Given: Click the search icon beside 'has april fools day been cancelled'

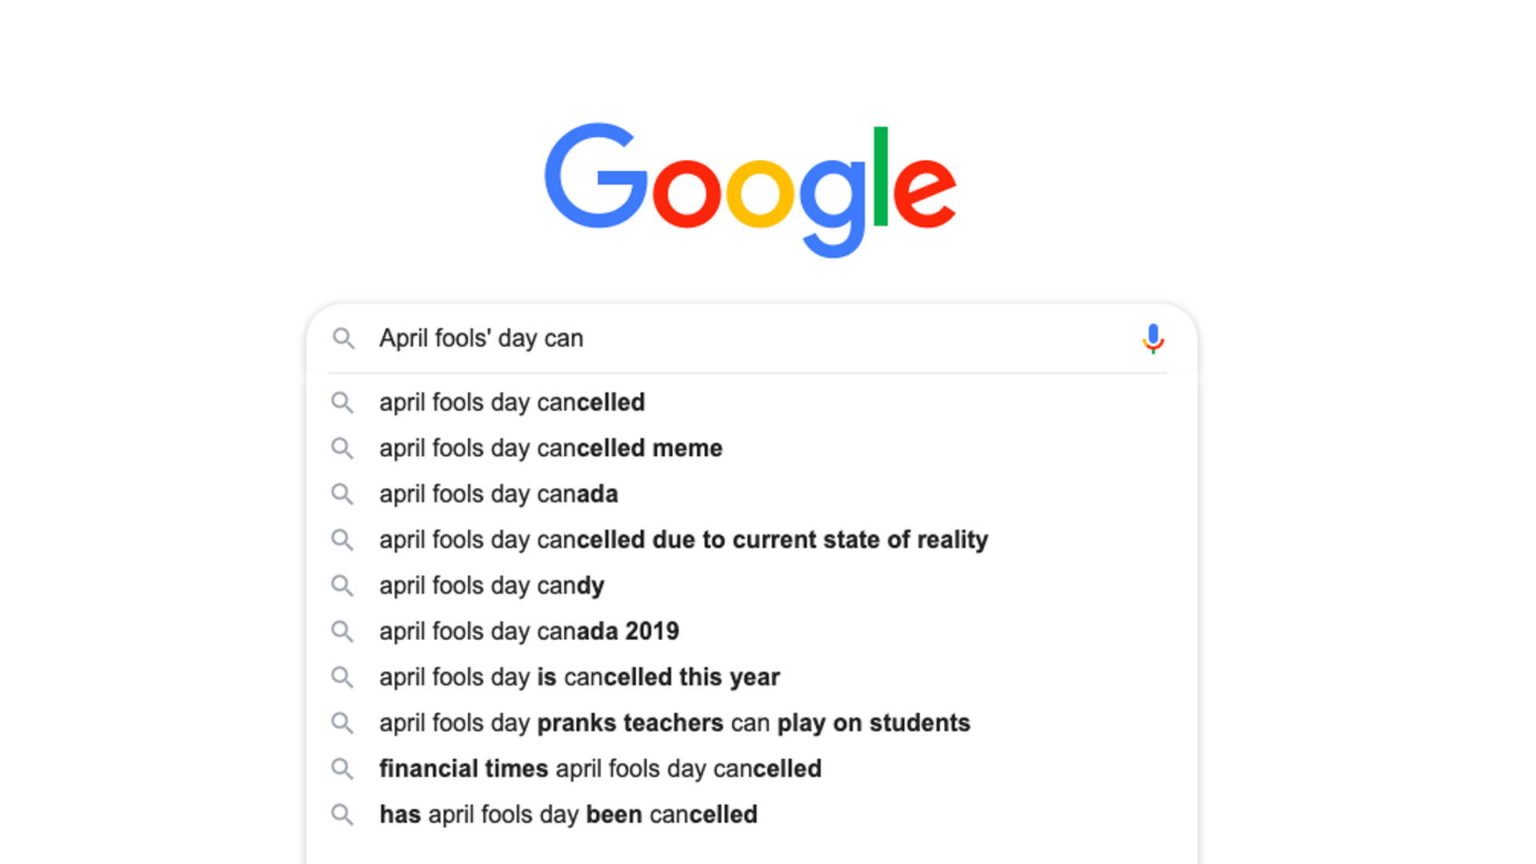Looking at the screenshot, I should coord(343,814).
